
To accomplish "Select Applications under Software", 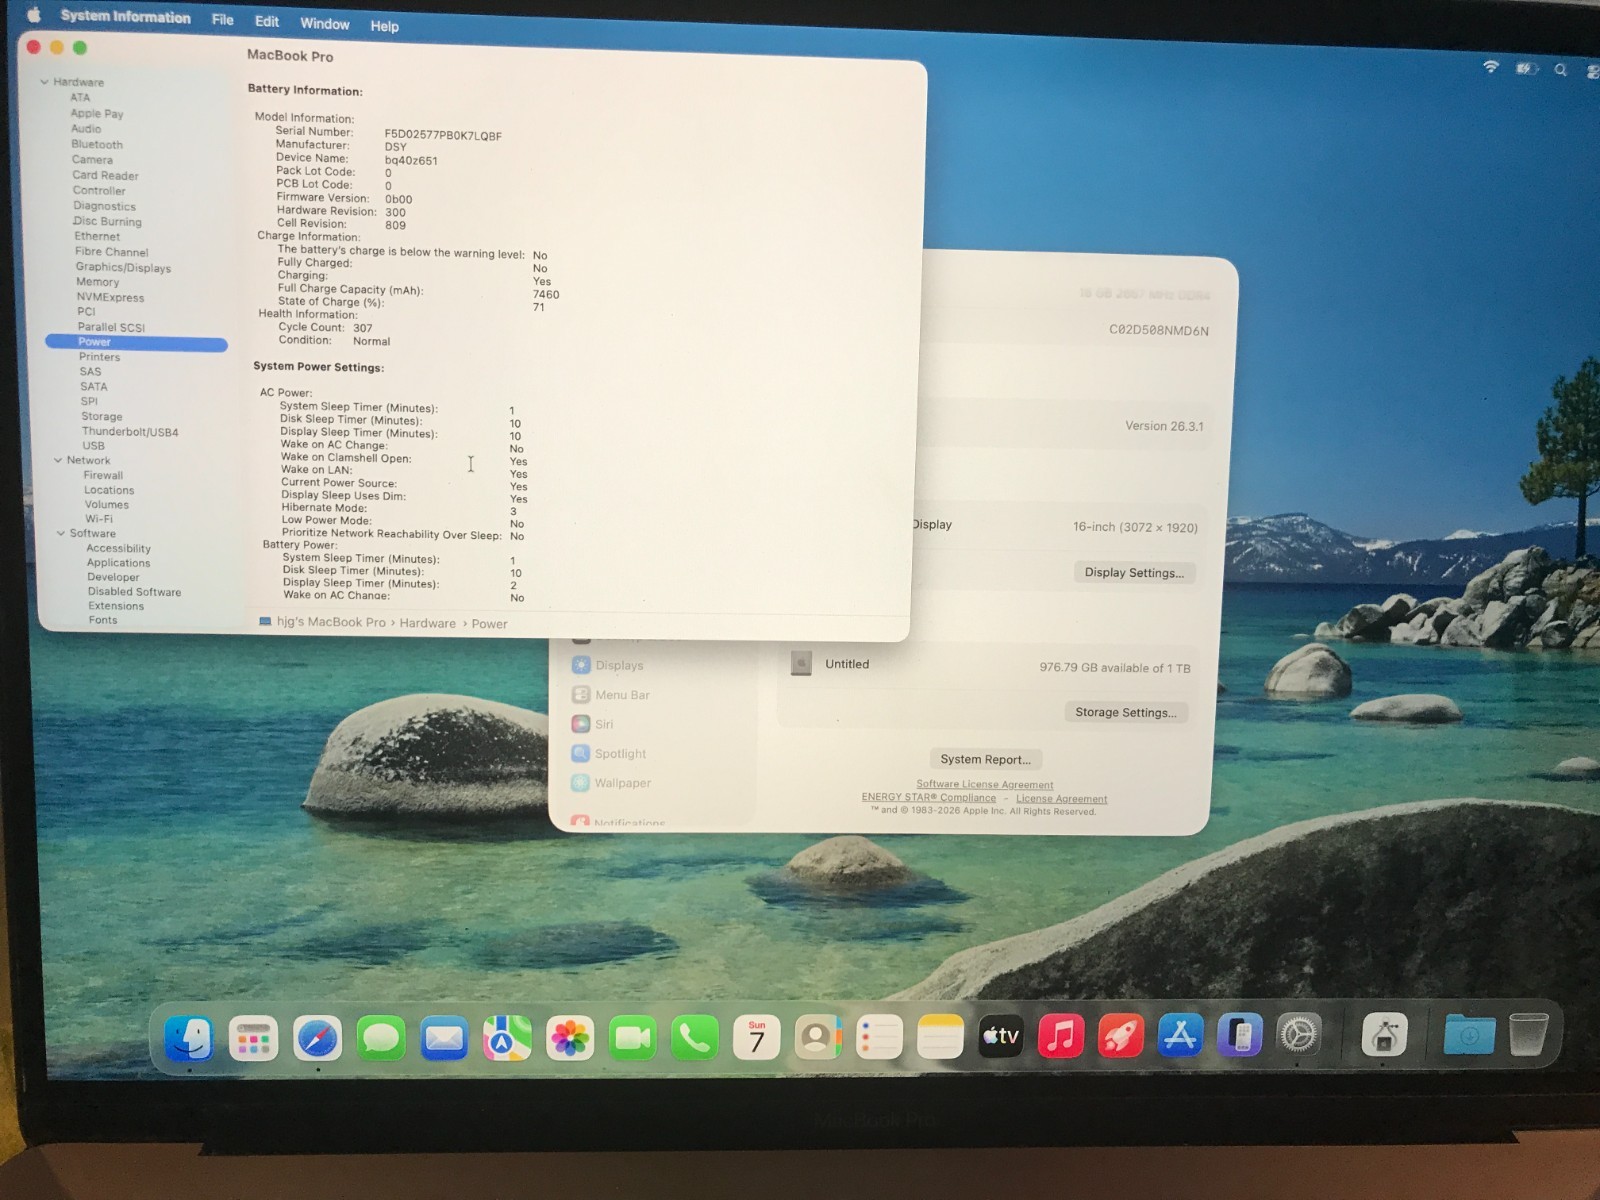I will coord(118,563).
